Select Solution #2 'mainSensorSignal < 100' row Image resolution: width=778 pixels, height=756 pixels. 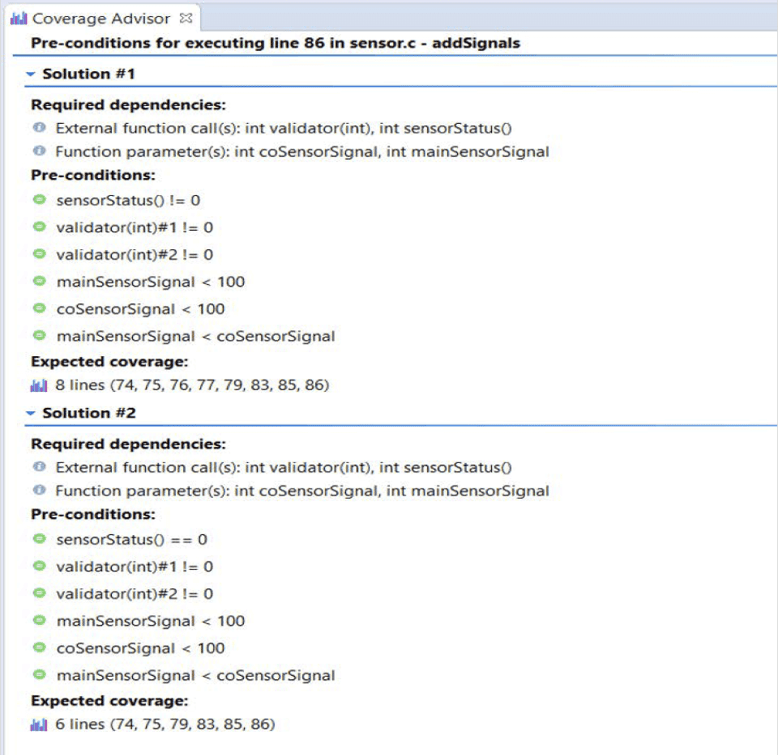coord(151,621)
